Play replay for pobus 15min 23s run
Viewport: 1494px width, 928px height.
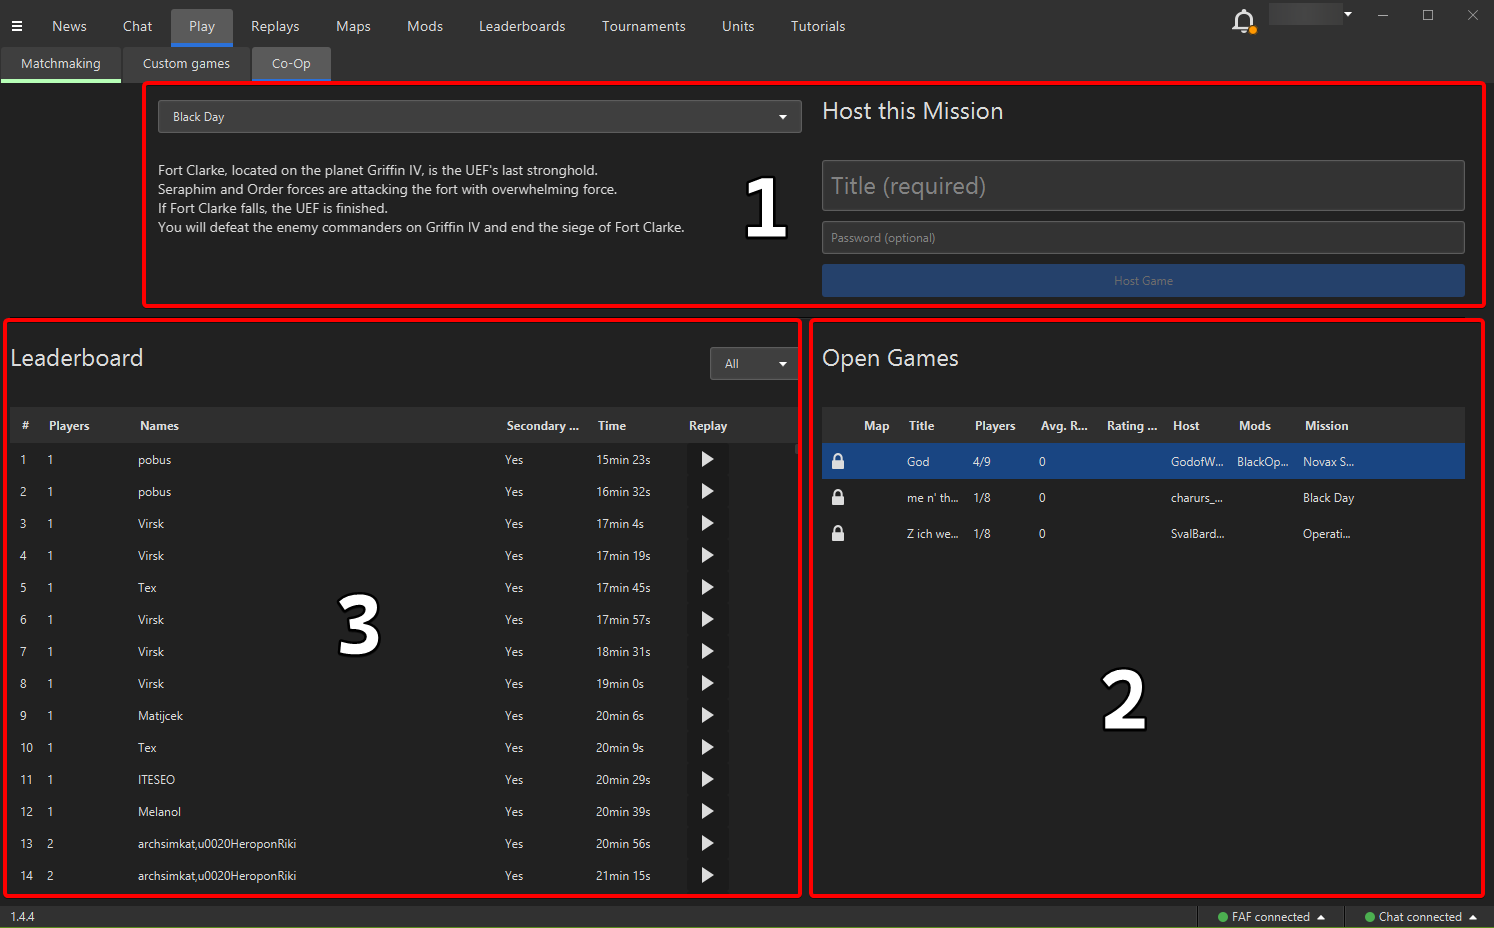707,459
